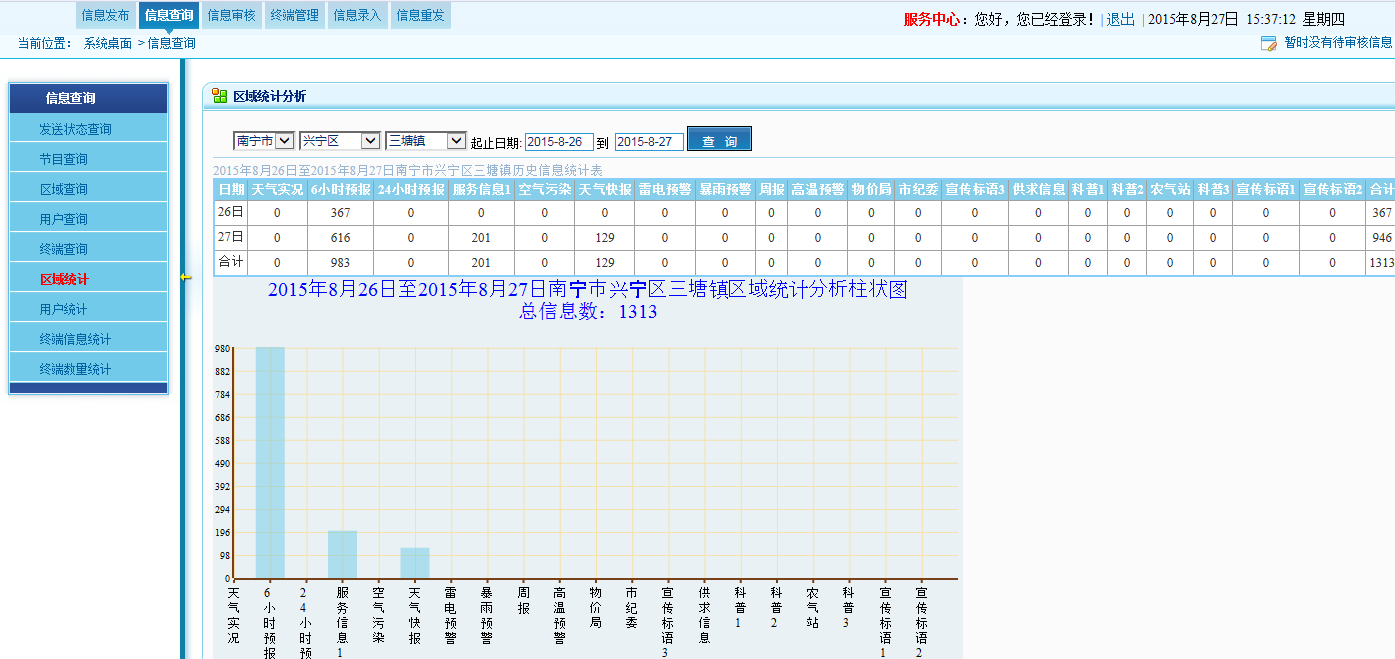
Task: Click the 查询 search button
Action: point(719,140)
